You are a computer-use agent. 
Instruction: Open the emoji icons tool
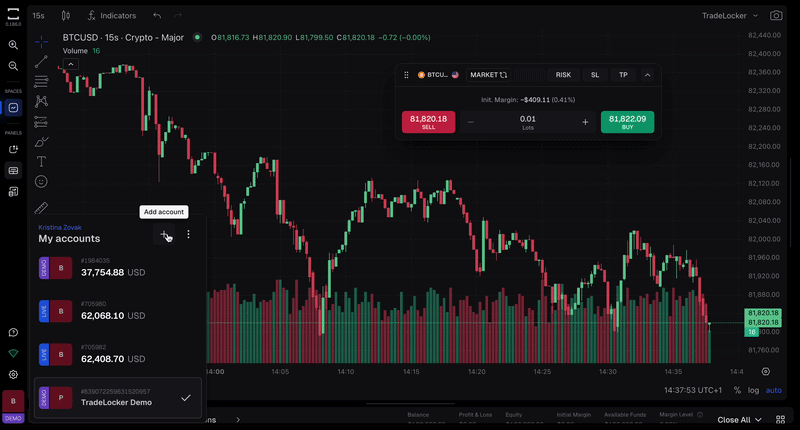pyautogui.click(x=41, y=182)
